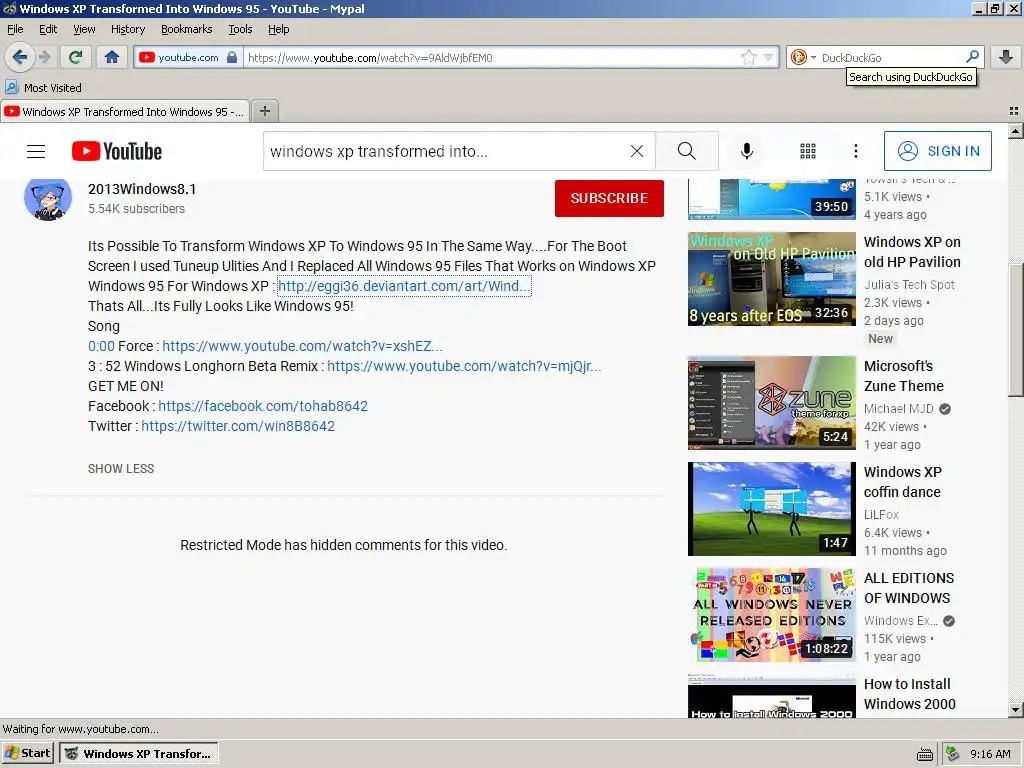
Task: Click the search magnifier in DuckDuckGo box
Action: [x=972, y=57]
